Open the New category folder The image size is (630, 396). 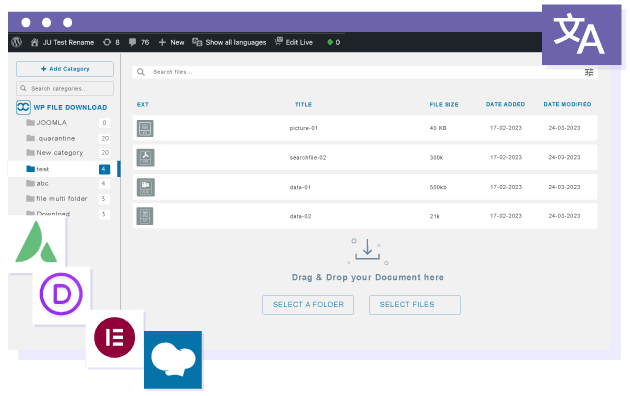pos(55,153)
